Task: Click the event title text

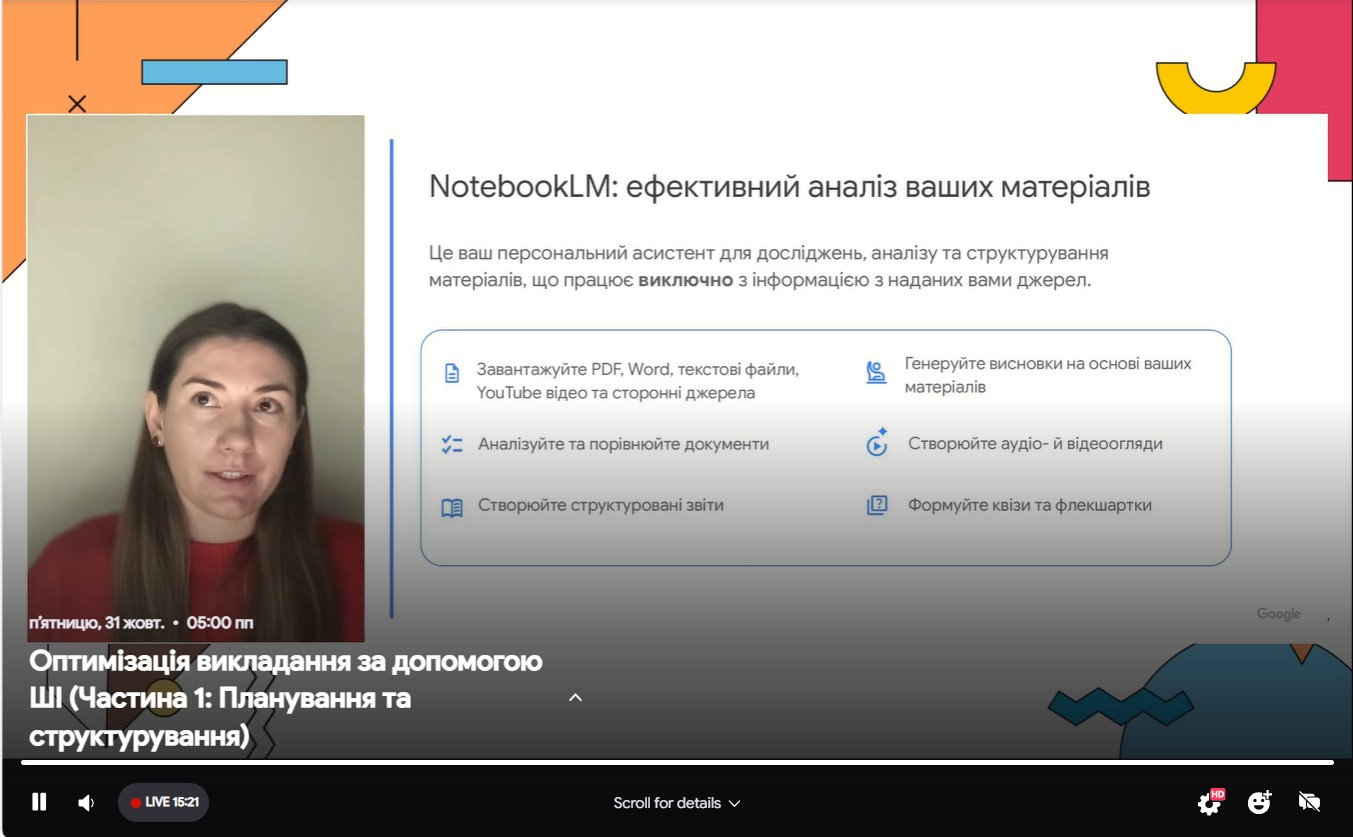Action: pos(285,698)
